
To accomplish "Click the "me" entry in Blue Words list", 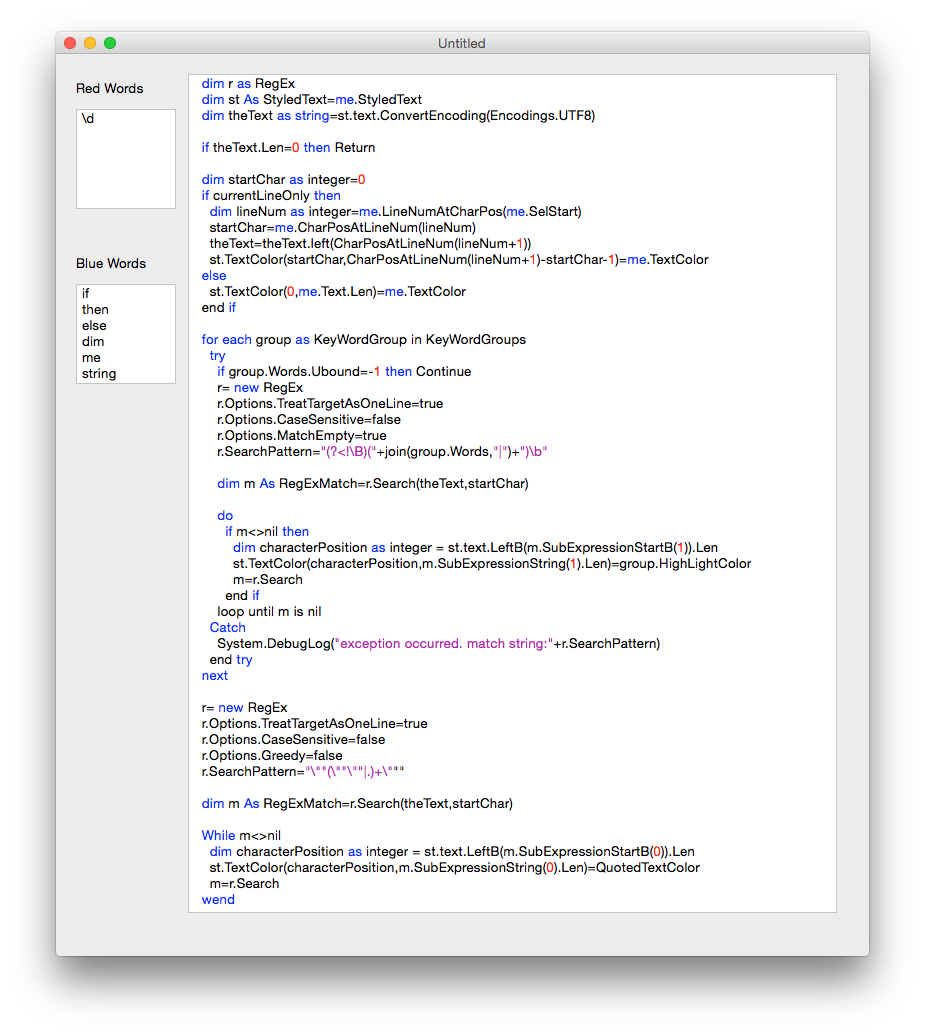I will coord(91,357).
